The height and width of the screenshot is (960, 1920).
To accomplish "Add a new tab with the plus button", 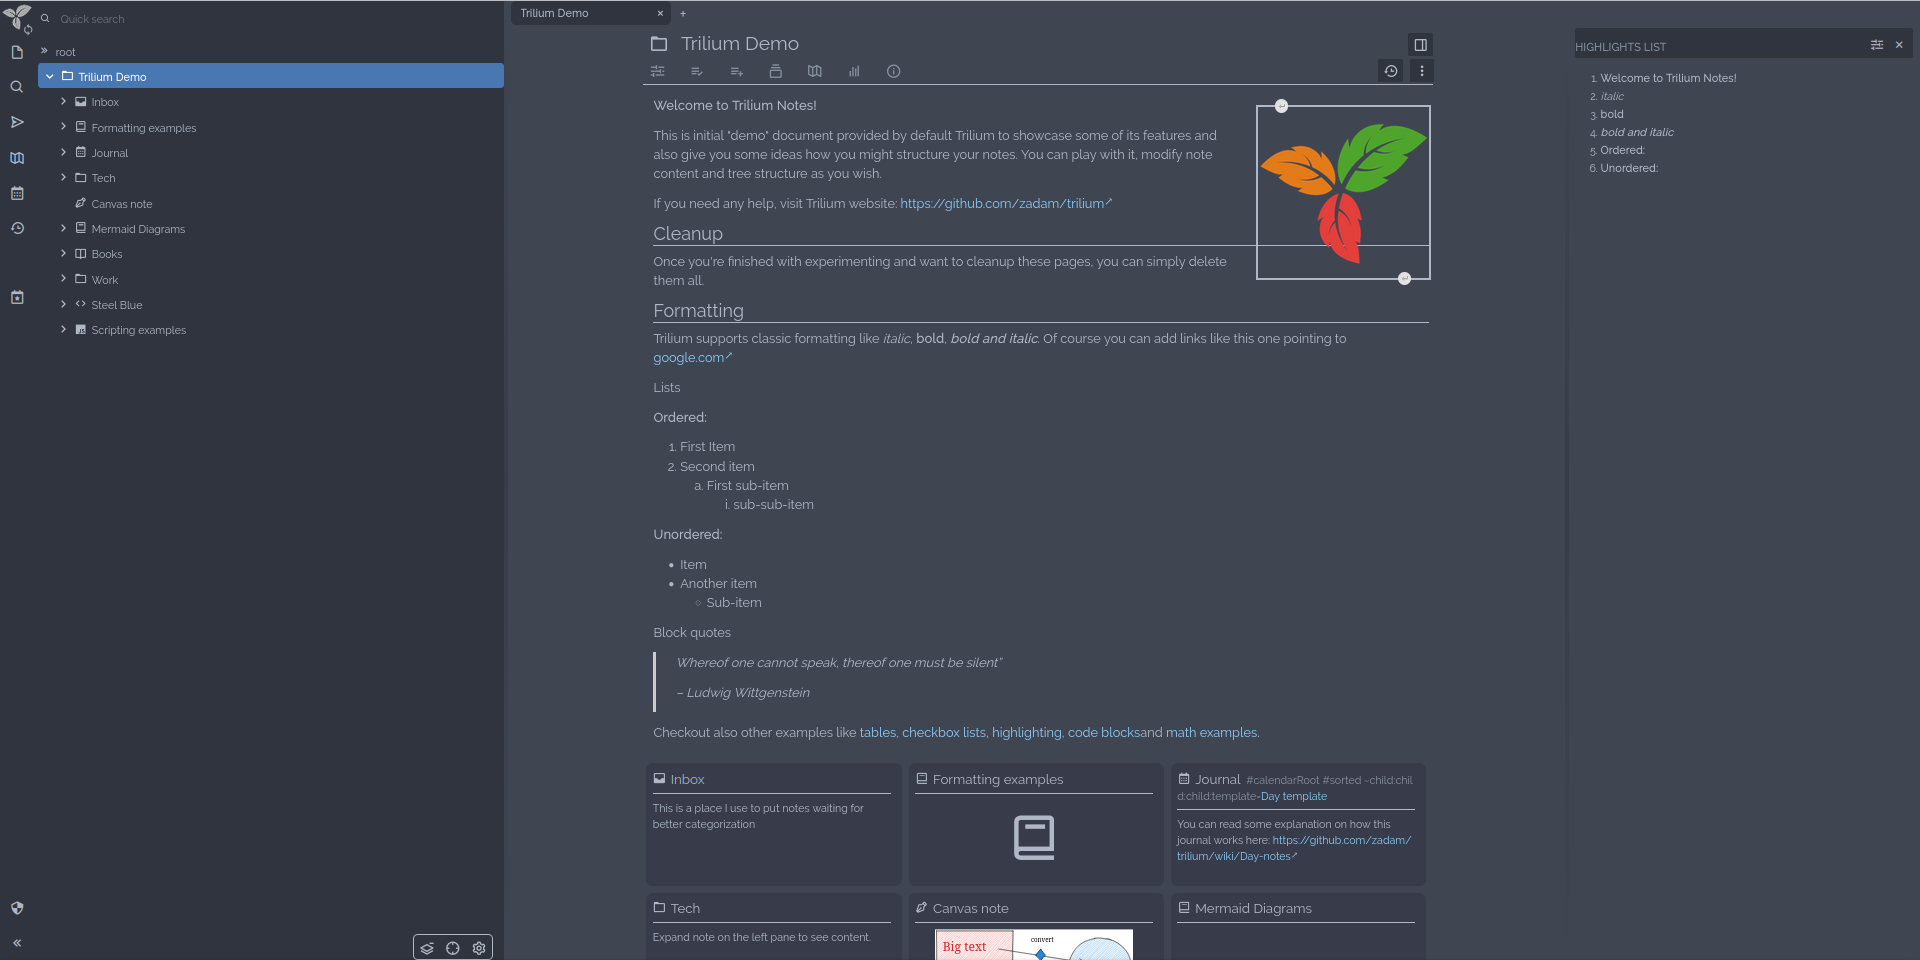I will 683,13.
